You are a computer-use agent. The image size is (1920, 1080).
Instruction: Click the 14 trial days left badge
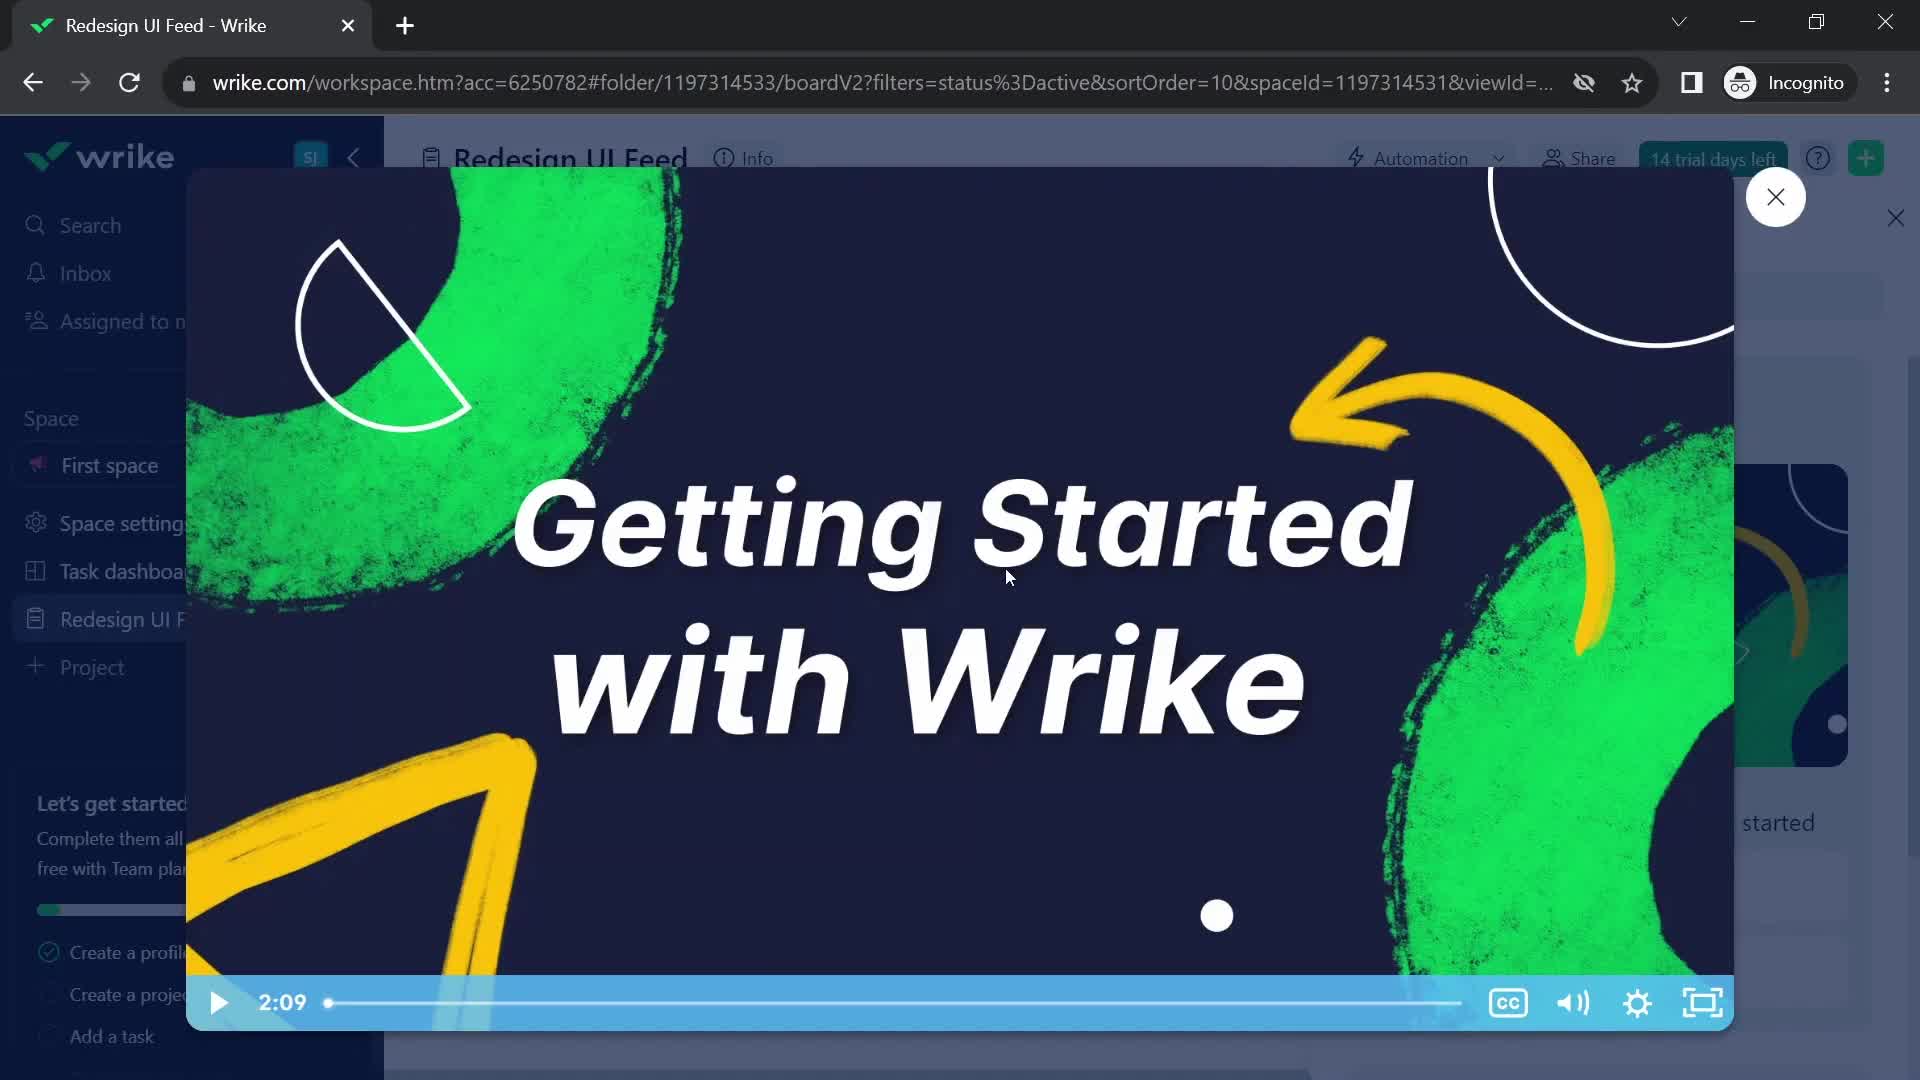1713,158
